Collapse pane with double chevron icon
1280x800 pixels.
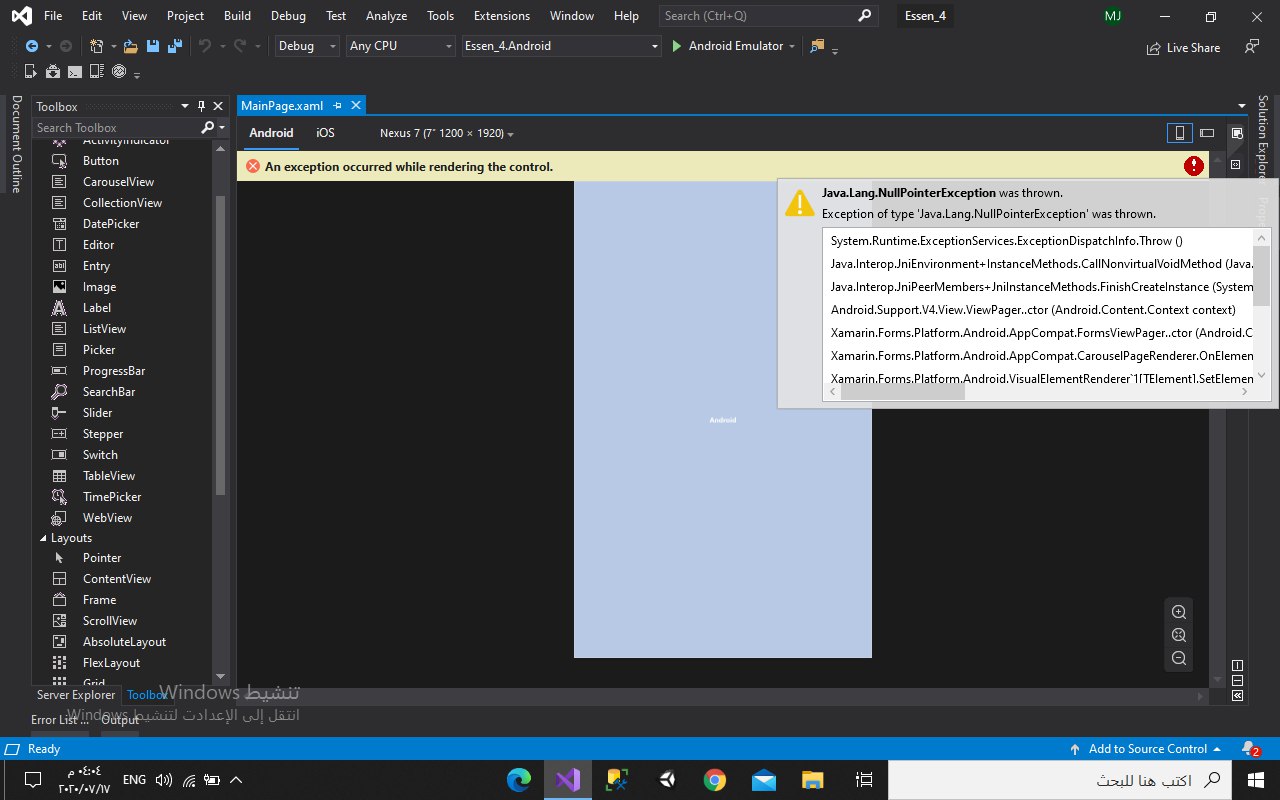(x=1238, y=695)
